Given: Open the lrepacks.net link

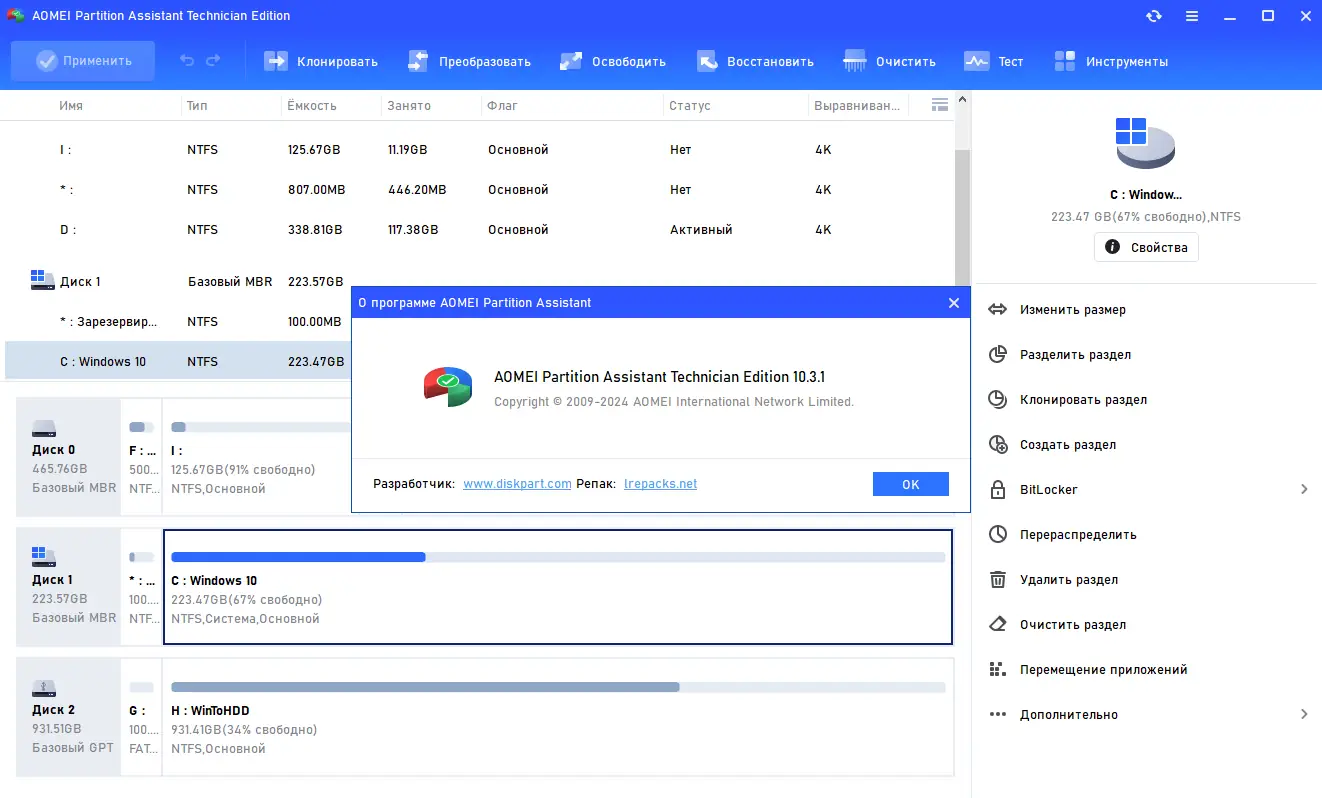Looking at the screenshot, I should click(x=660, y=484).
